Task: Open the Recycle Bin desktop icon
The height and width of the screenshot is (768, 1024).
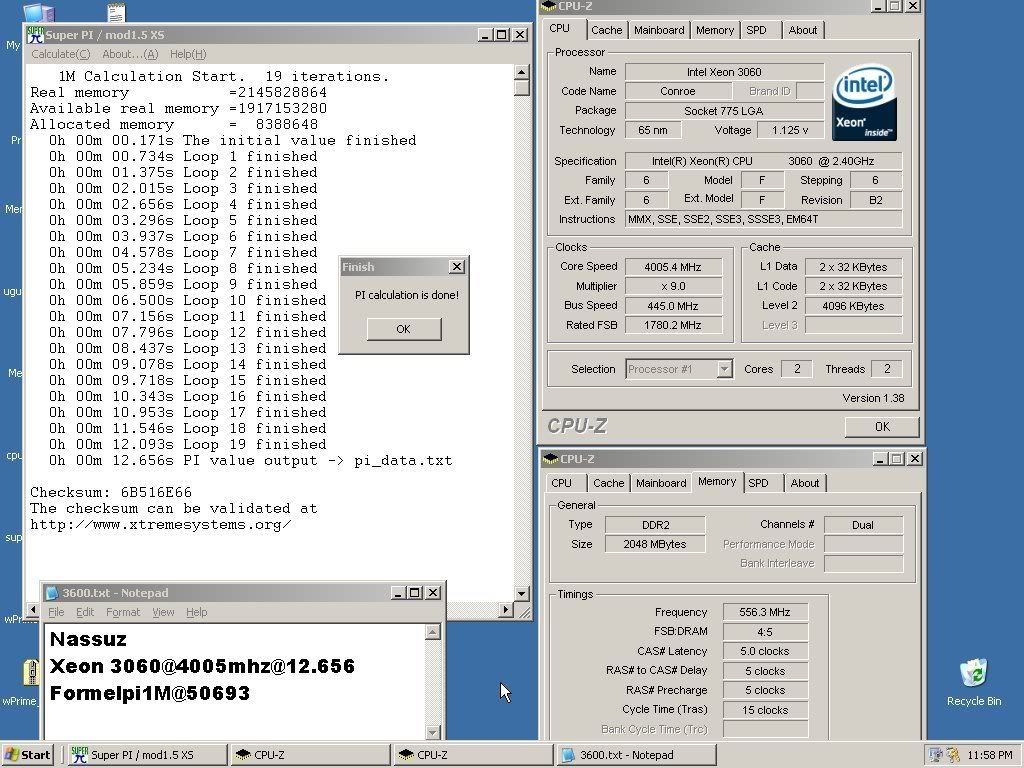Action: [974, 682]
